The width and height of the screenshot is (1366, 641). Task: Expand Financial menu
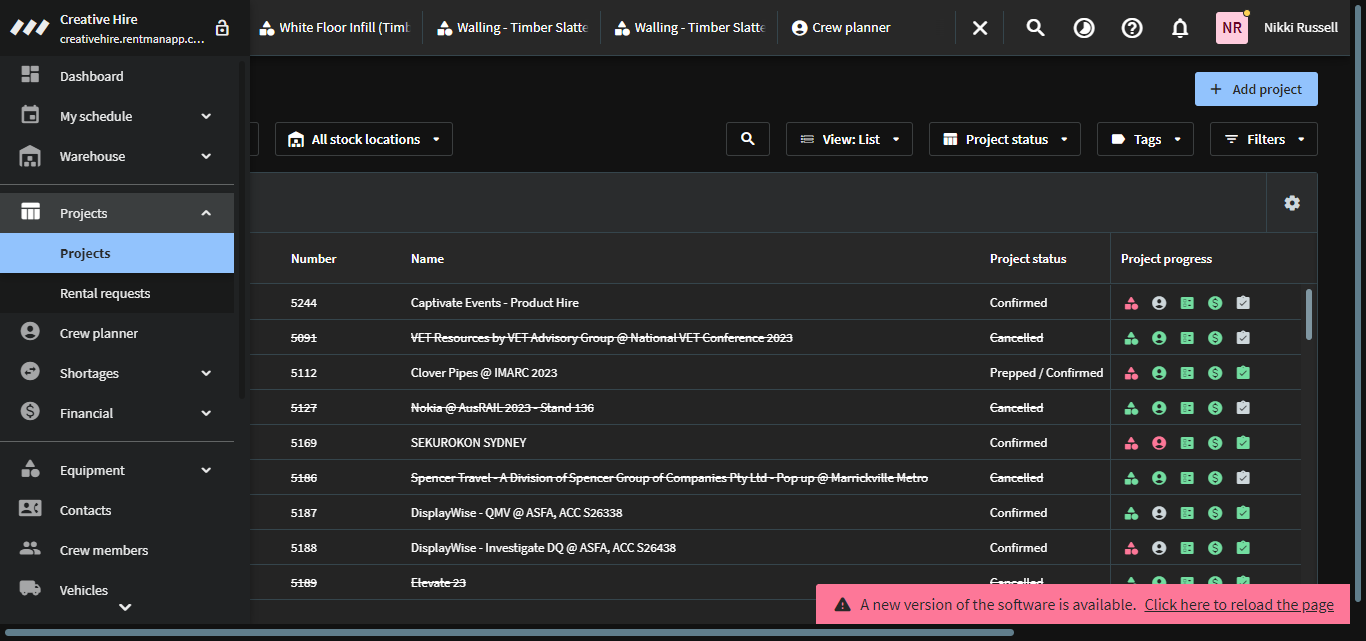click(x=117, y=413)
